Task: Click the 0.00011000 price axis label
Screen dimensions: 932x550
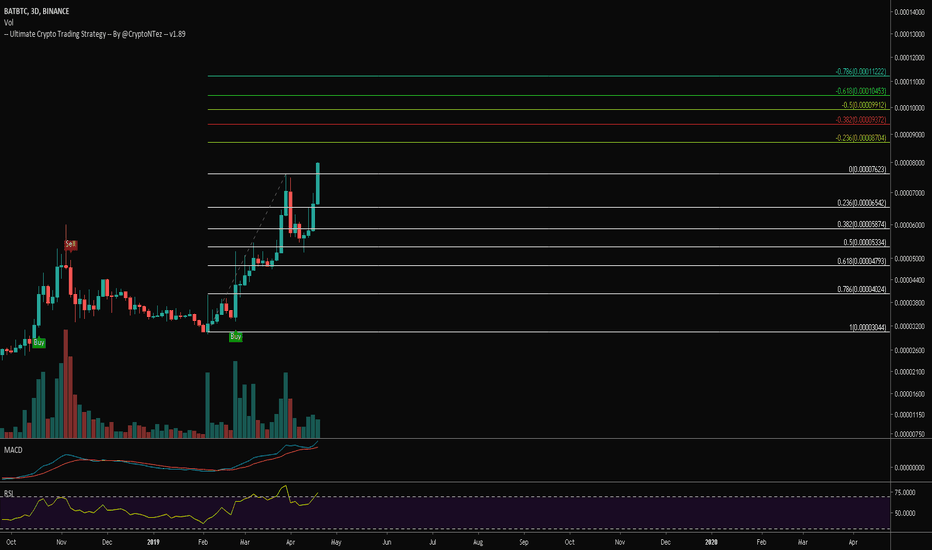Action: (x=909, y=82)
